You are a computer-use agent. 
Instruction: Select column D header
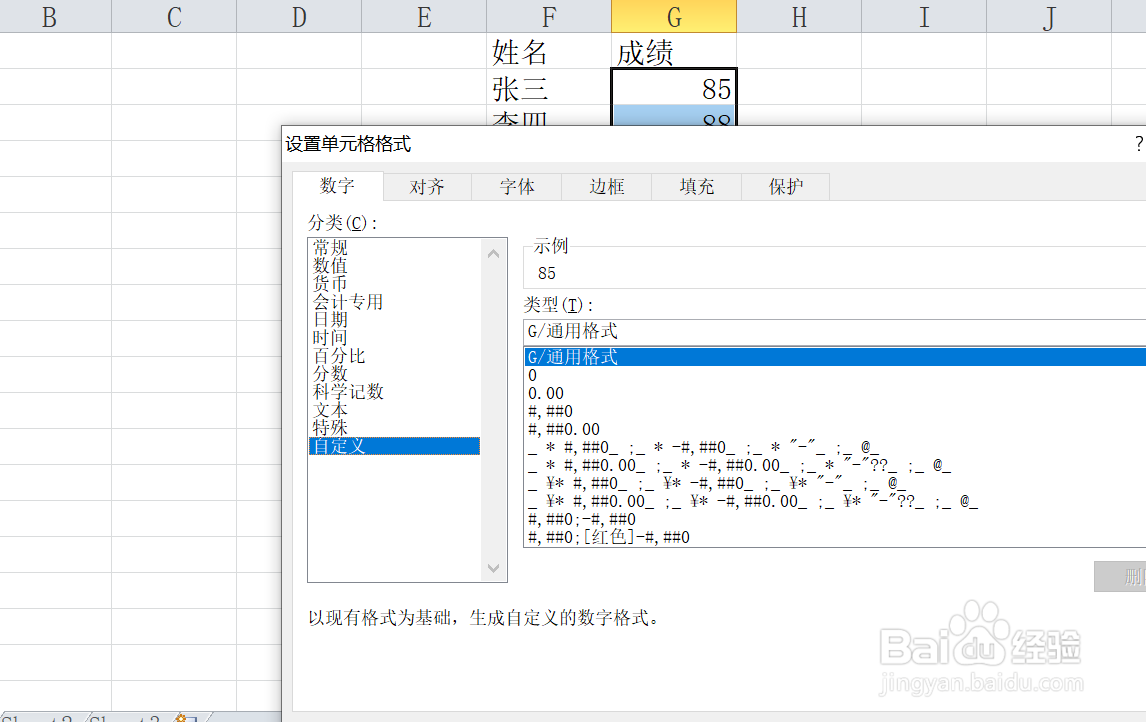click(x=299, y=16)
